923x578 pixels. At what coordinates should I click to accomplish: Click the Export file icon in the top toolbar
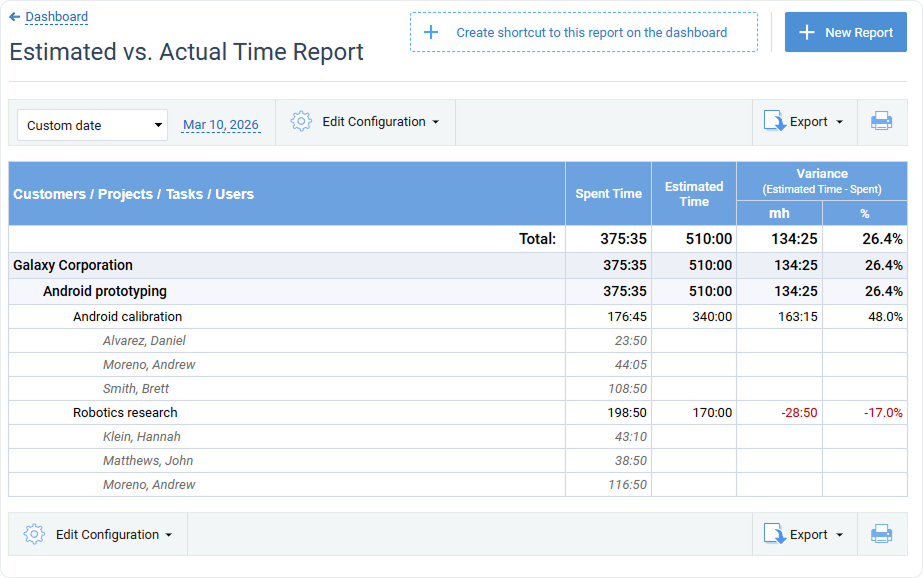click(x=771, y=119)
